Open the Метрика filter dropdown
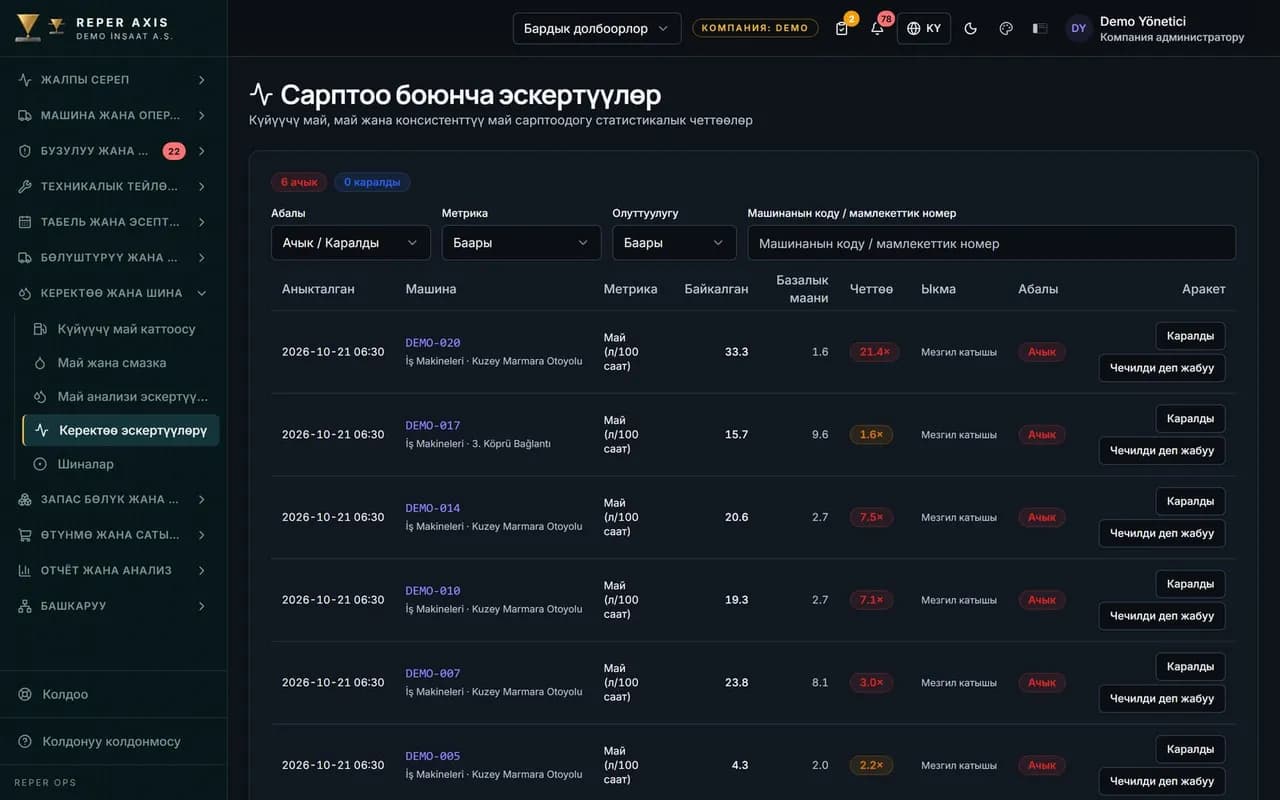The image size is (1280, 800). pyautogui.click(x=522, y=243)
